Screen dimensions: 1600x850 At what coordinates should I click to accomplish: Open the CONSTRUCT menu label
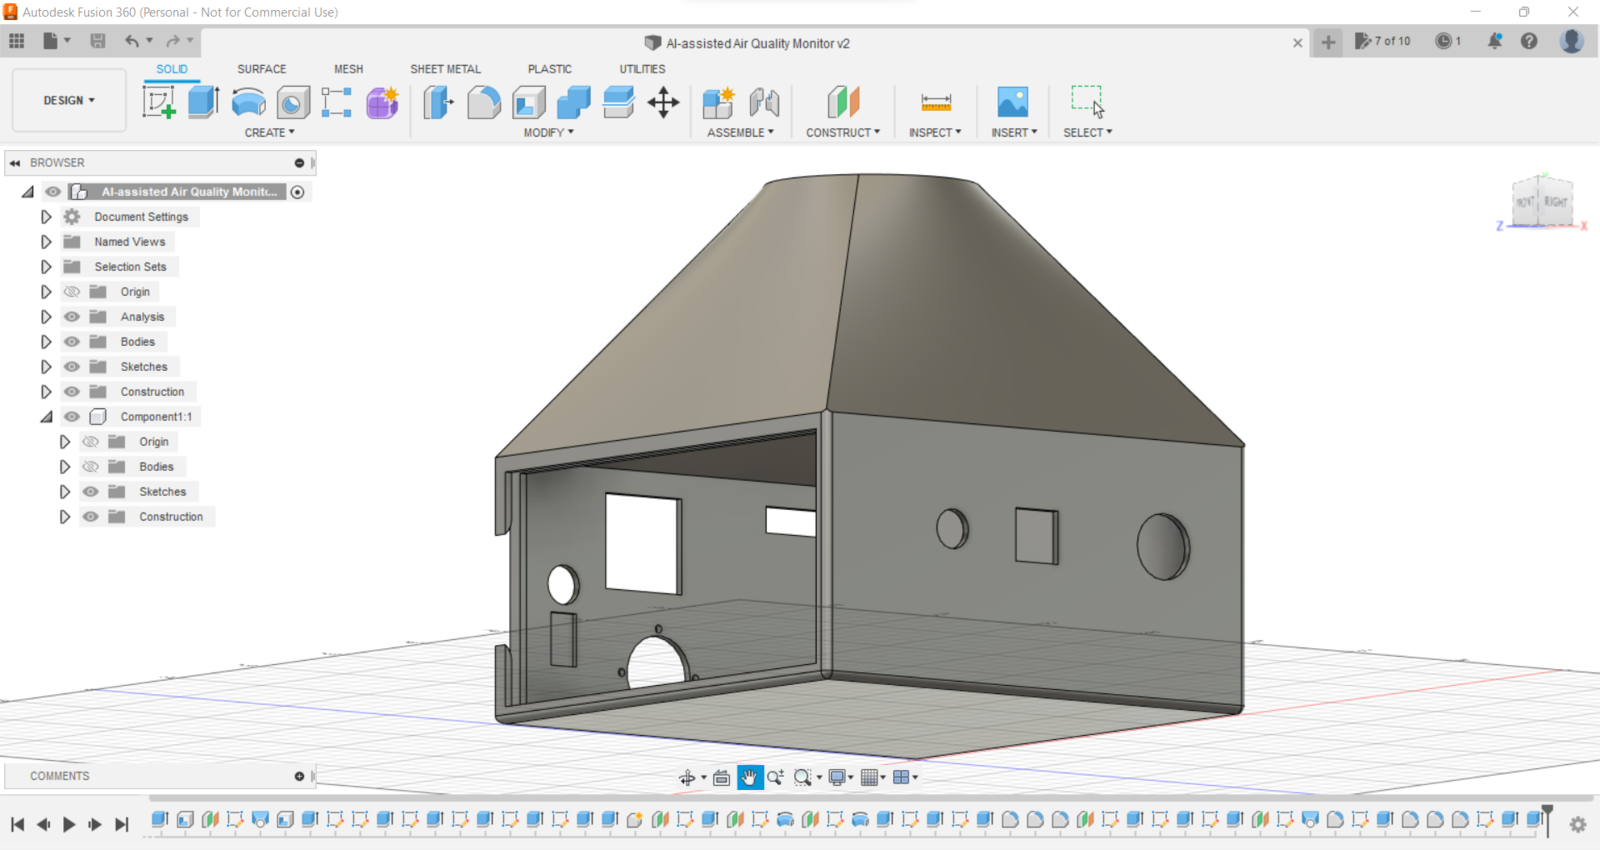point(842,132)
